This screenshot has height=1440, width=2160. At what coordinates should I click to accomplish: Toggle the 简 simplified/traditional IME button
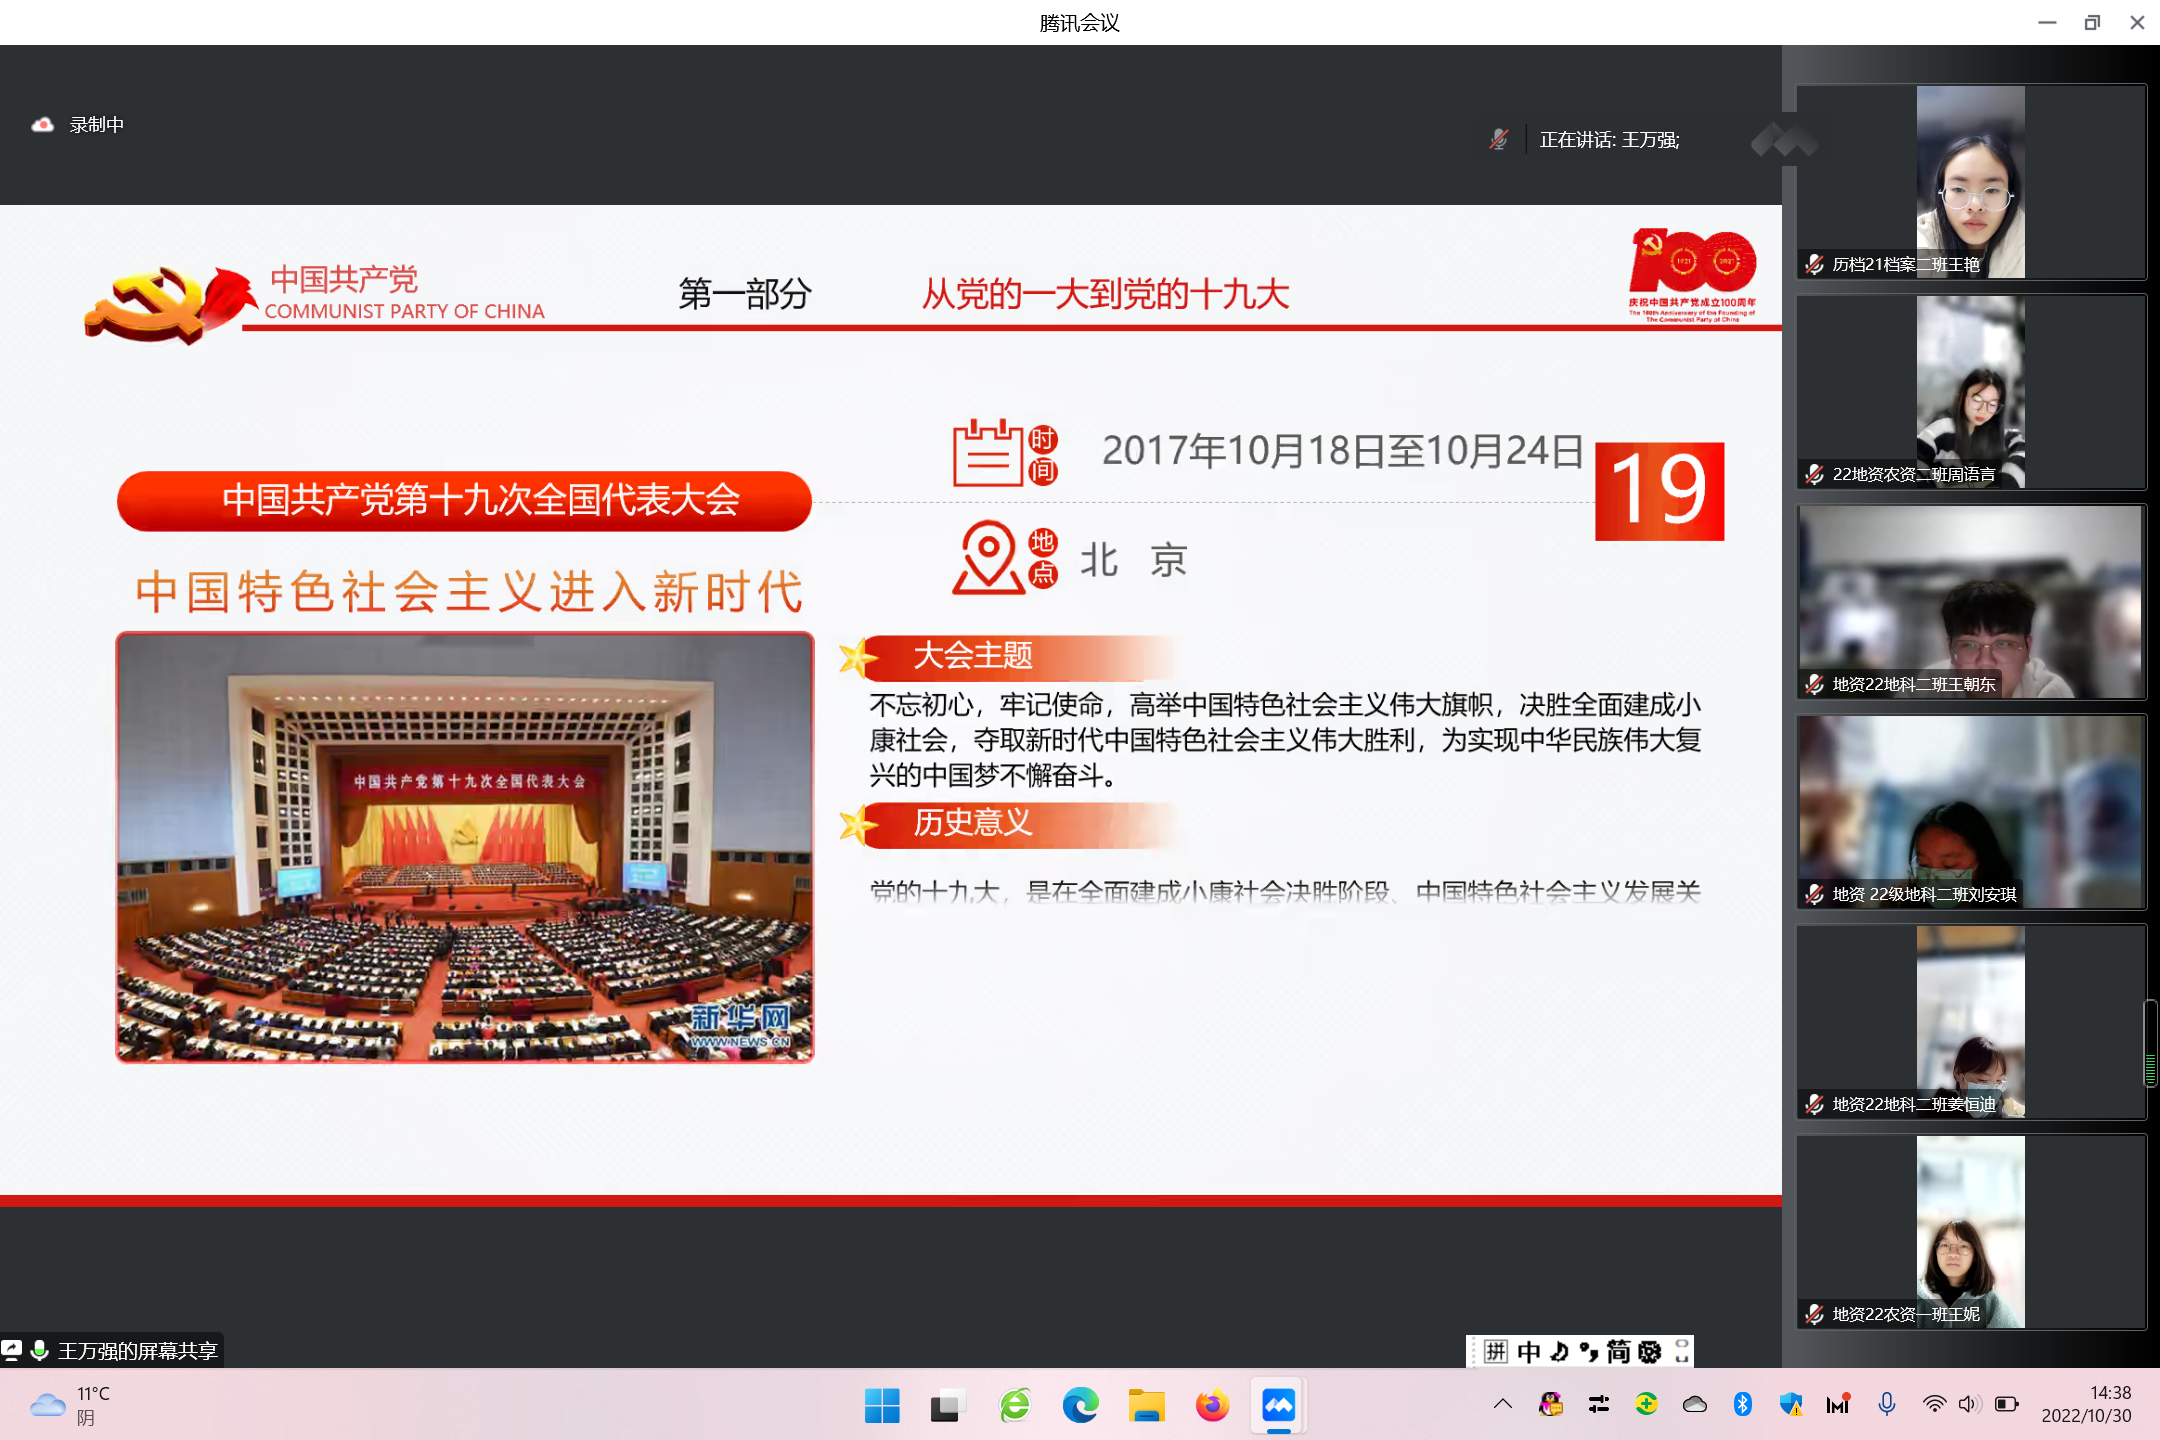click(x=1619, y=1352)
